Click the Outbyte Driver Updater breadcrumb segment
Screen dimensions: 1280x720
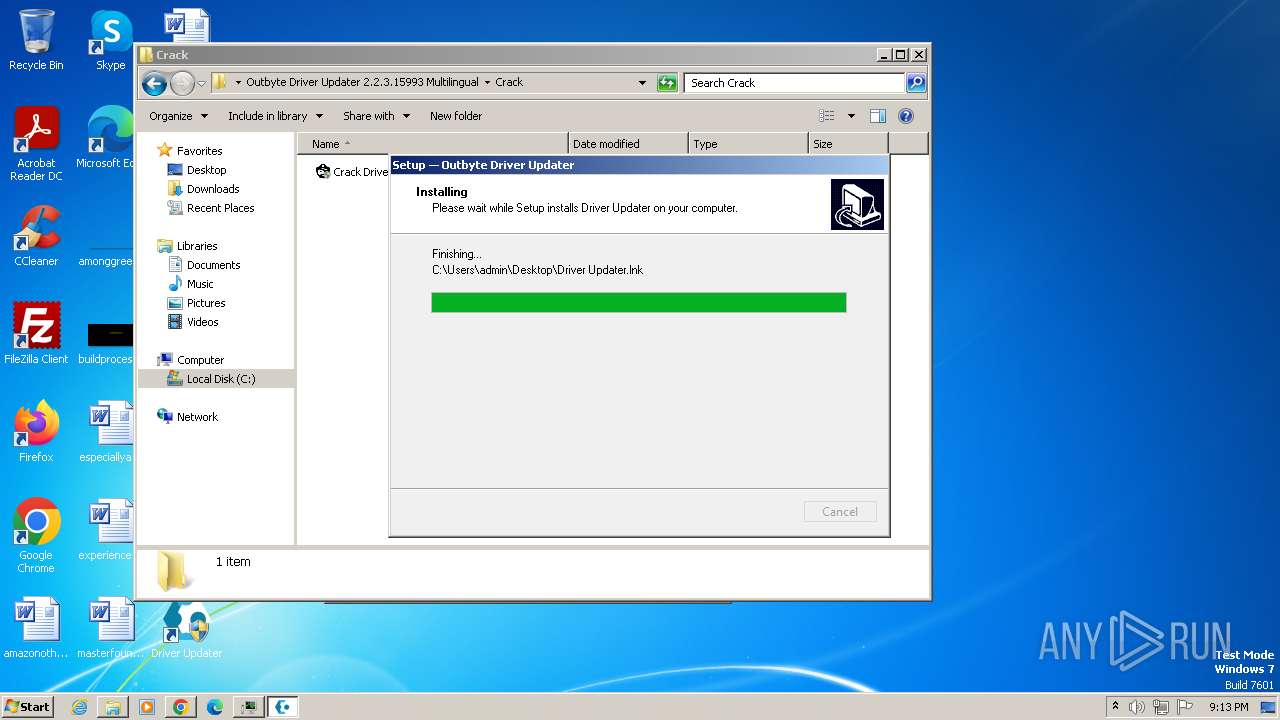coord(362,83)
